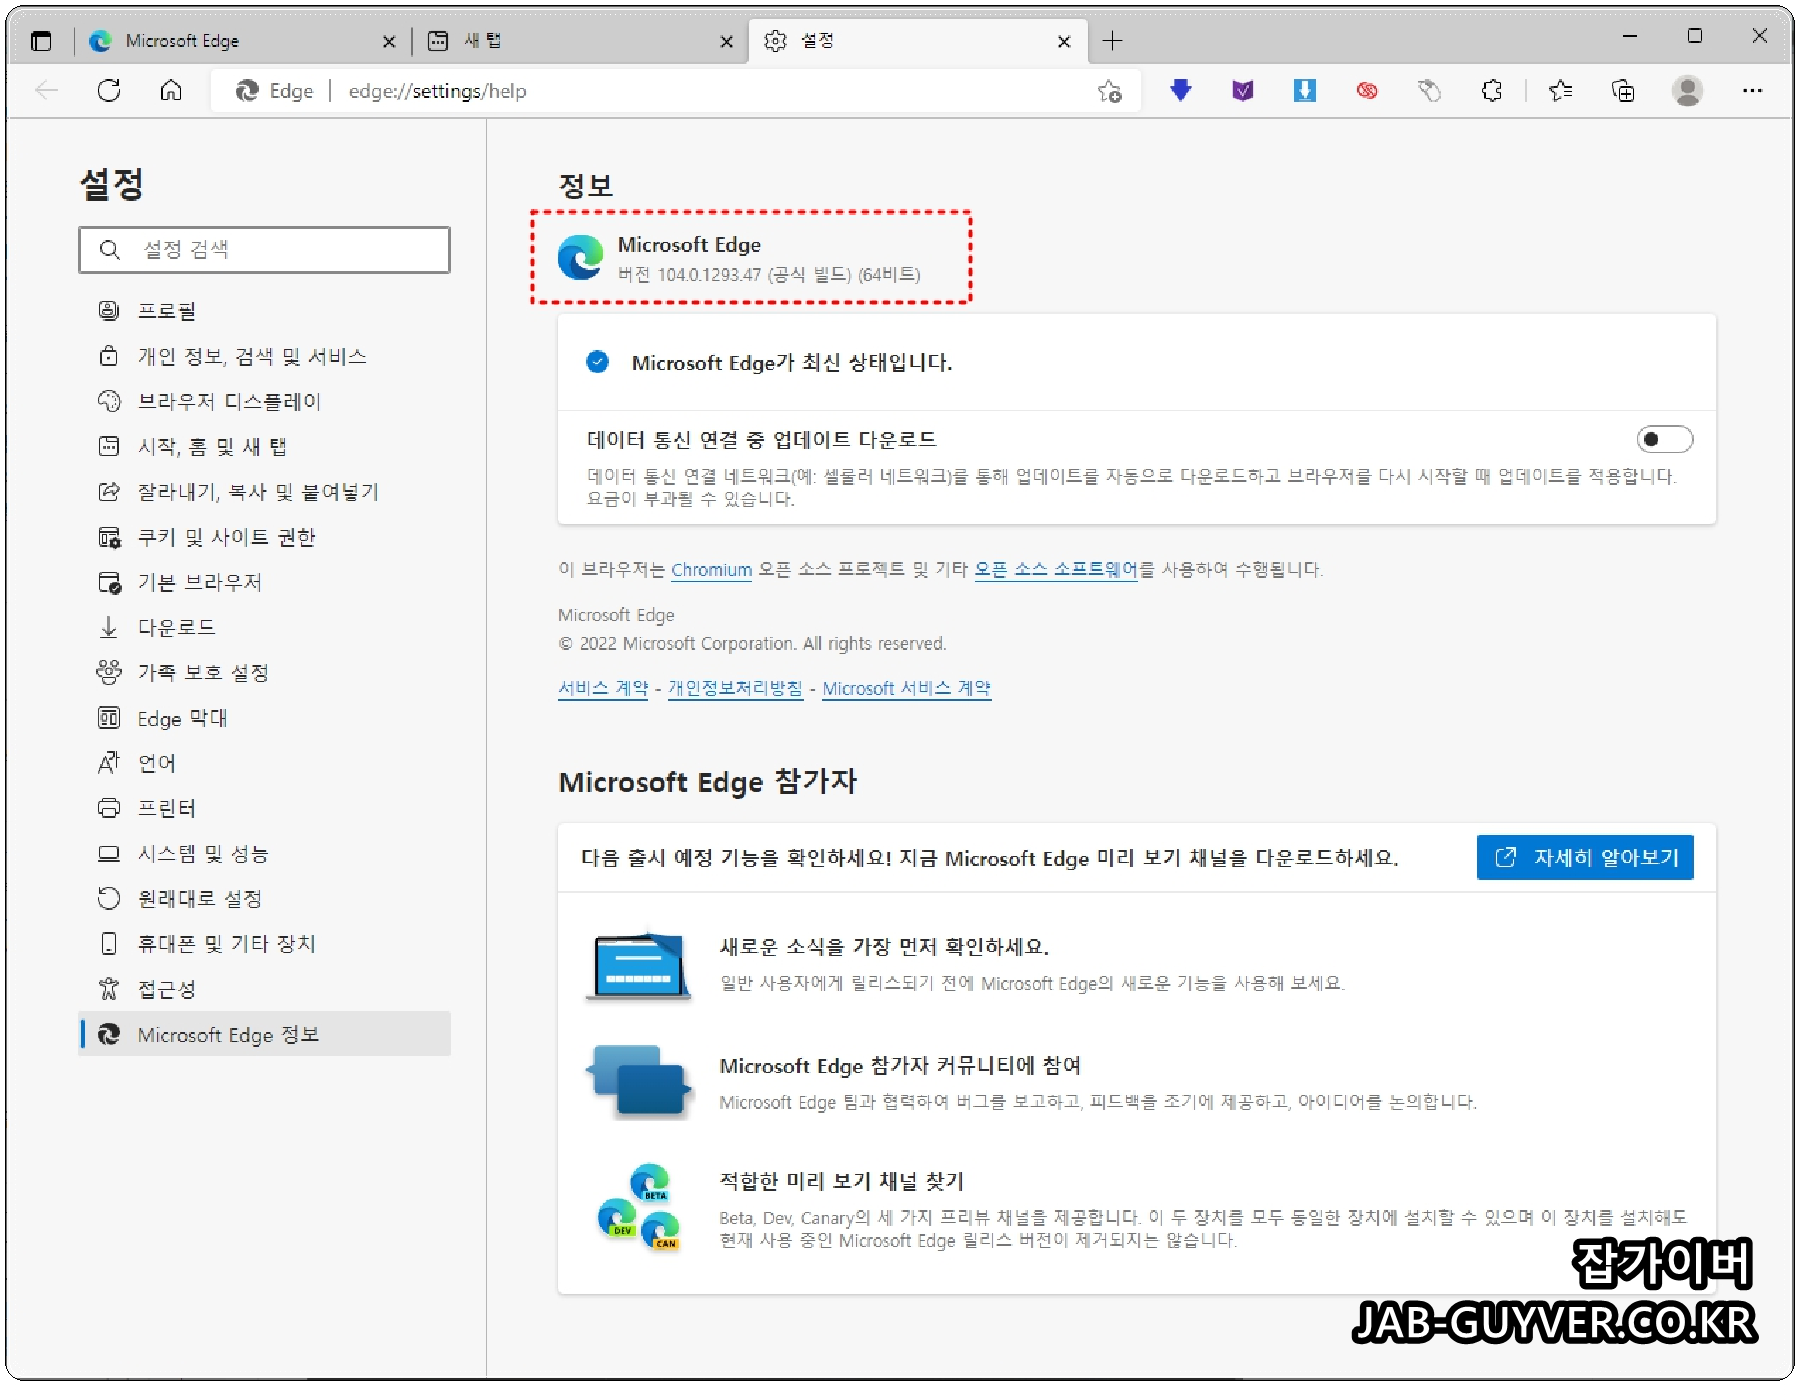Open the user profile avatar

(1688, 91)
